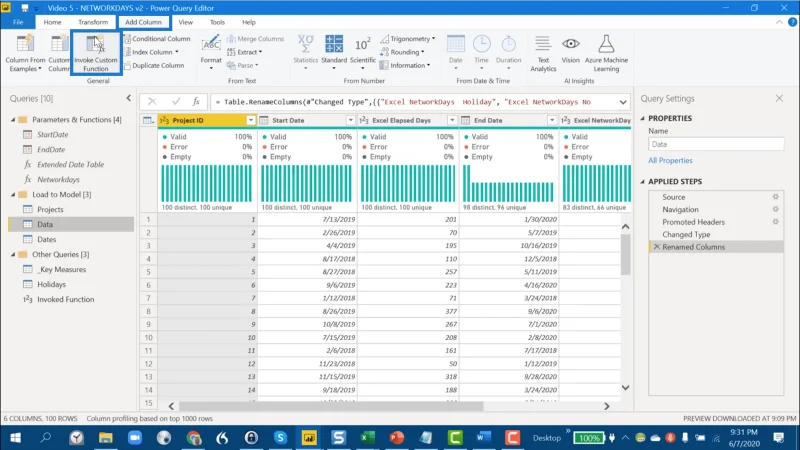Delete the Renamed Columns step
The width and height of the screenshot is (800, 450).
[657, 247]
